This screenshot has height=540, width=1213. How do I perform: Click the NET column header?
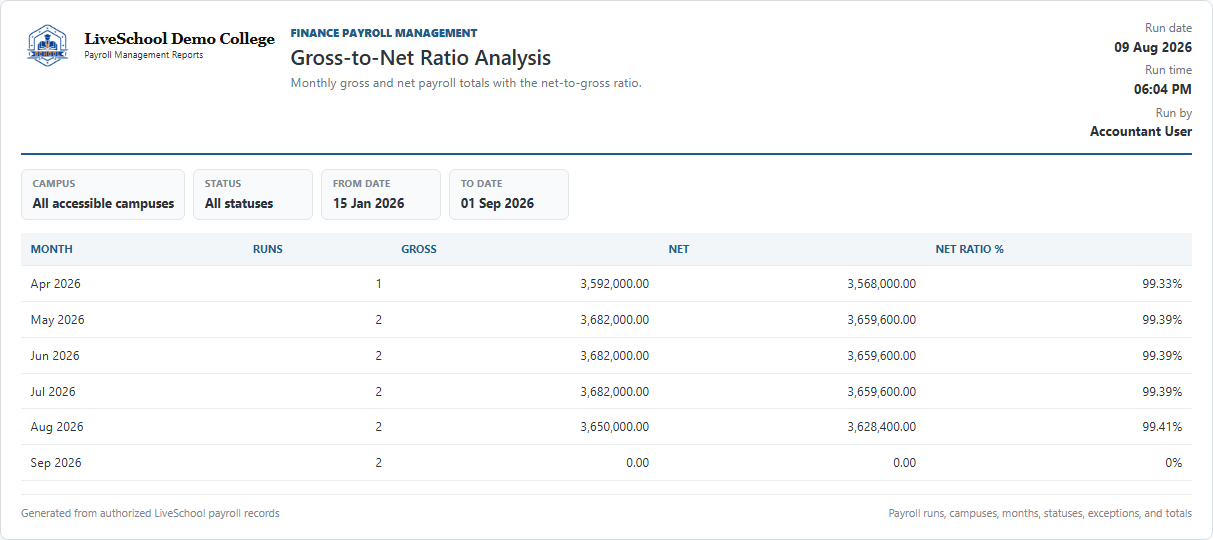(x=679, y=249)
